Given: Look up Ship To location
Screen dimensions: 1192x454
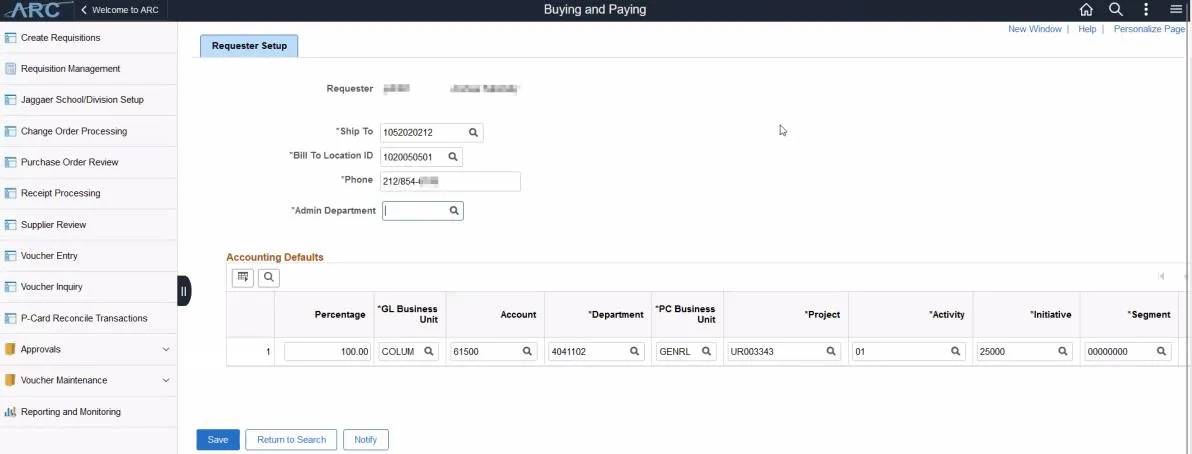Looking at the screenshot, I should 473,132.
